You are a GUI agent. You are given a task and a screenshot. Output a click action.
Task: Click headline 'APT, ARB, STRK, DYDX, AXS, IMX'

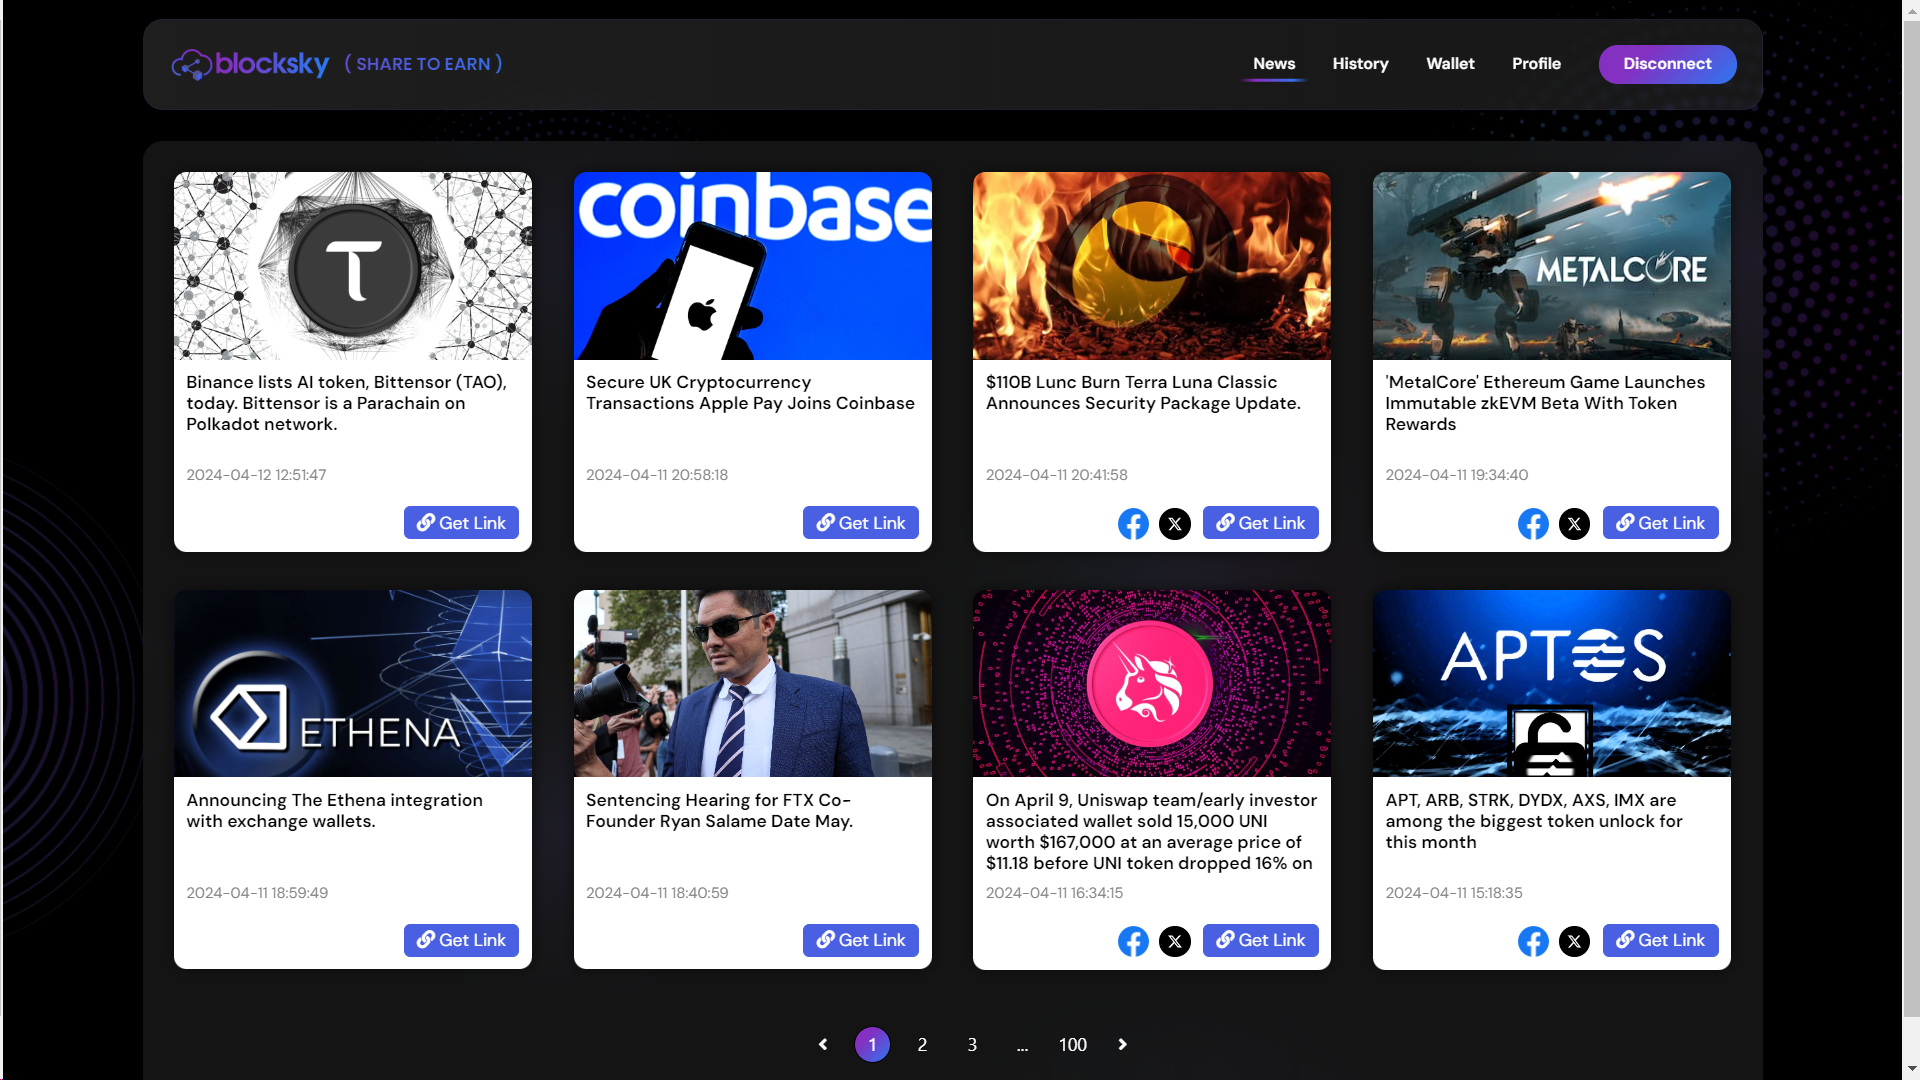pos(1534,821)
